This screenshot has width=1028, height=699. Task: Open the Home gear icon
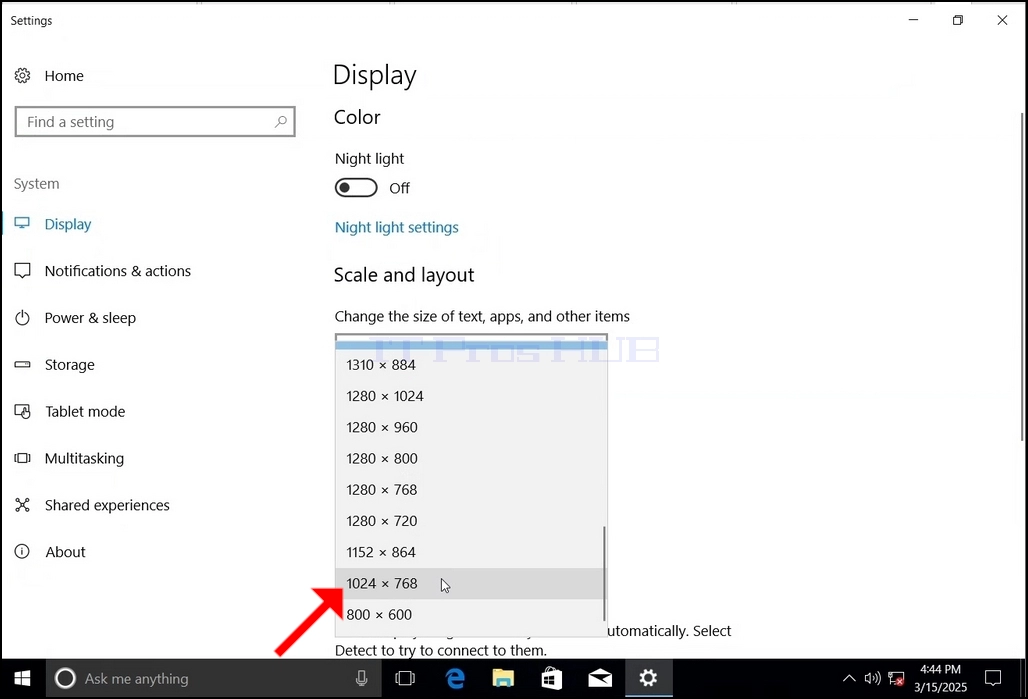pyautogui.click(x=22, y=76)
